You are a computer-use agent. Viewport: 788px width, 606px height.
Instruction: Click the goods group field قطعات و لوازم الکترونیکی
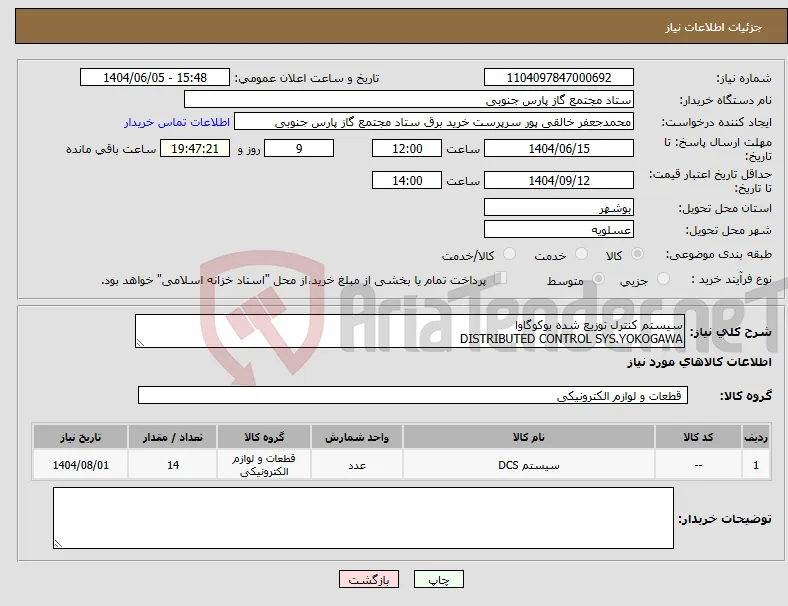[x=413, y=395]
